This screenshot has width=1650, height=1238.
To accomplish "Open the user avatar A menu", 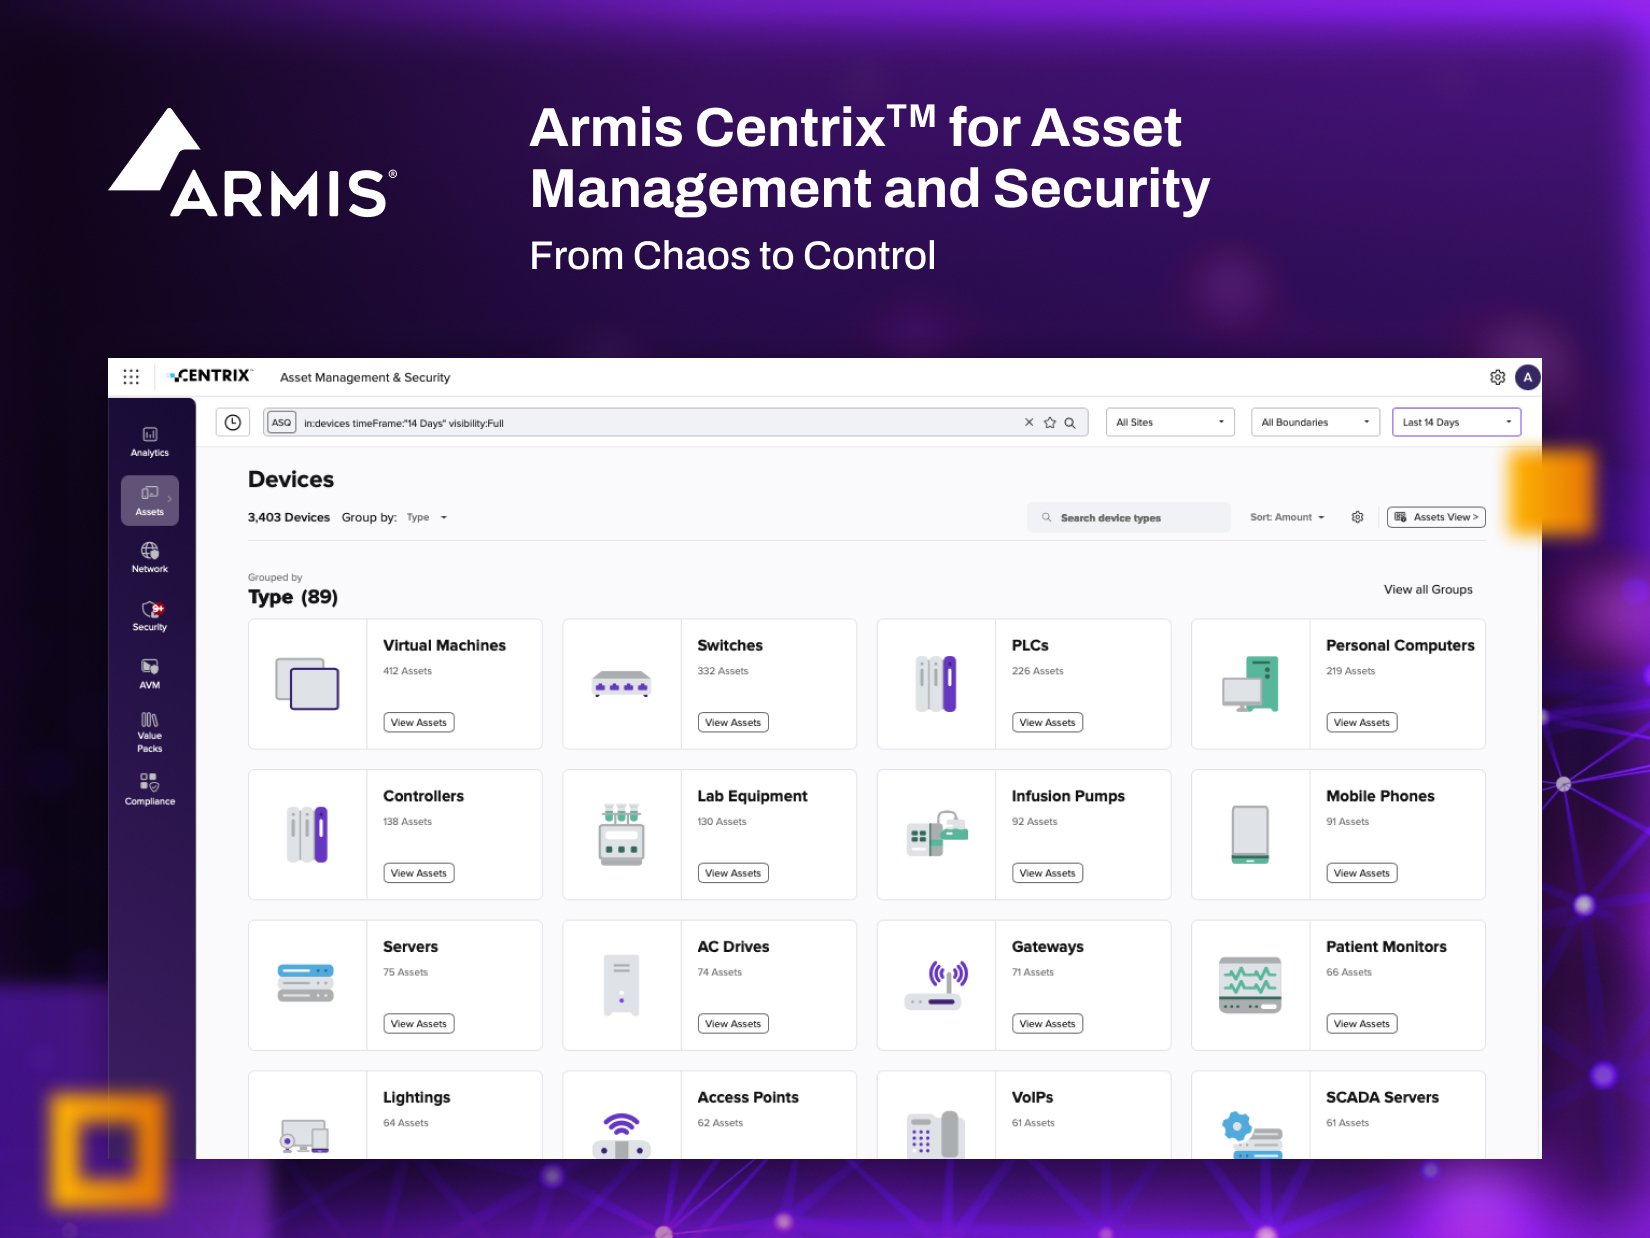I will [1527, 377].
